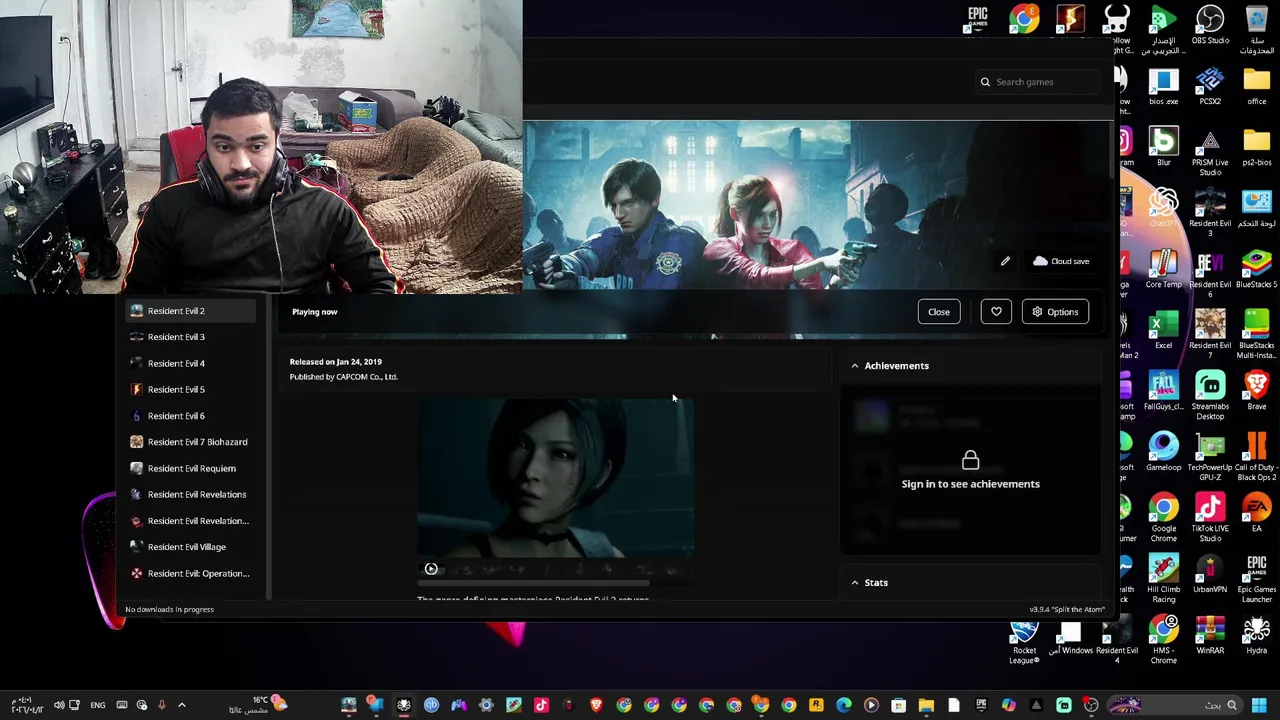Open Resident Evil Village in sidebar
Viewport: 1280px width, 720px height.
[191, 547]
